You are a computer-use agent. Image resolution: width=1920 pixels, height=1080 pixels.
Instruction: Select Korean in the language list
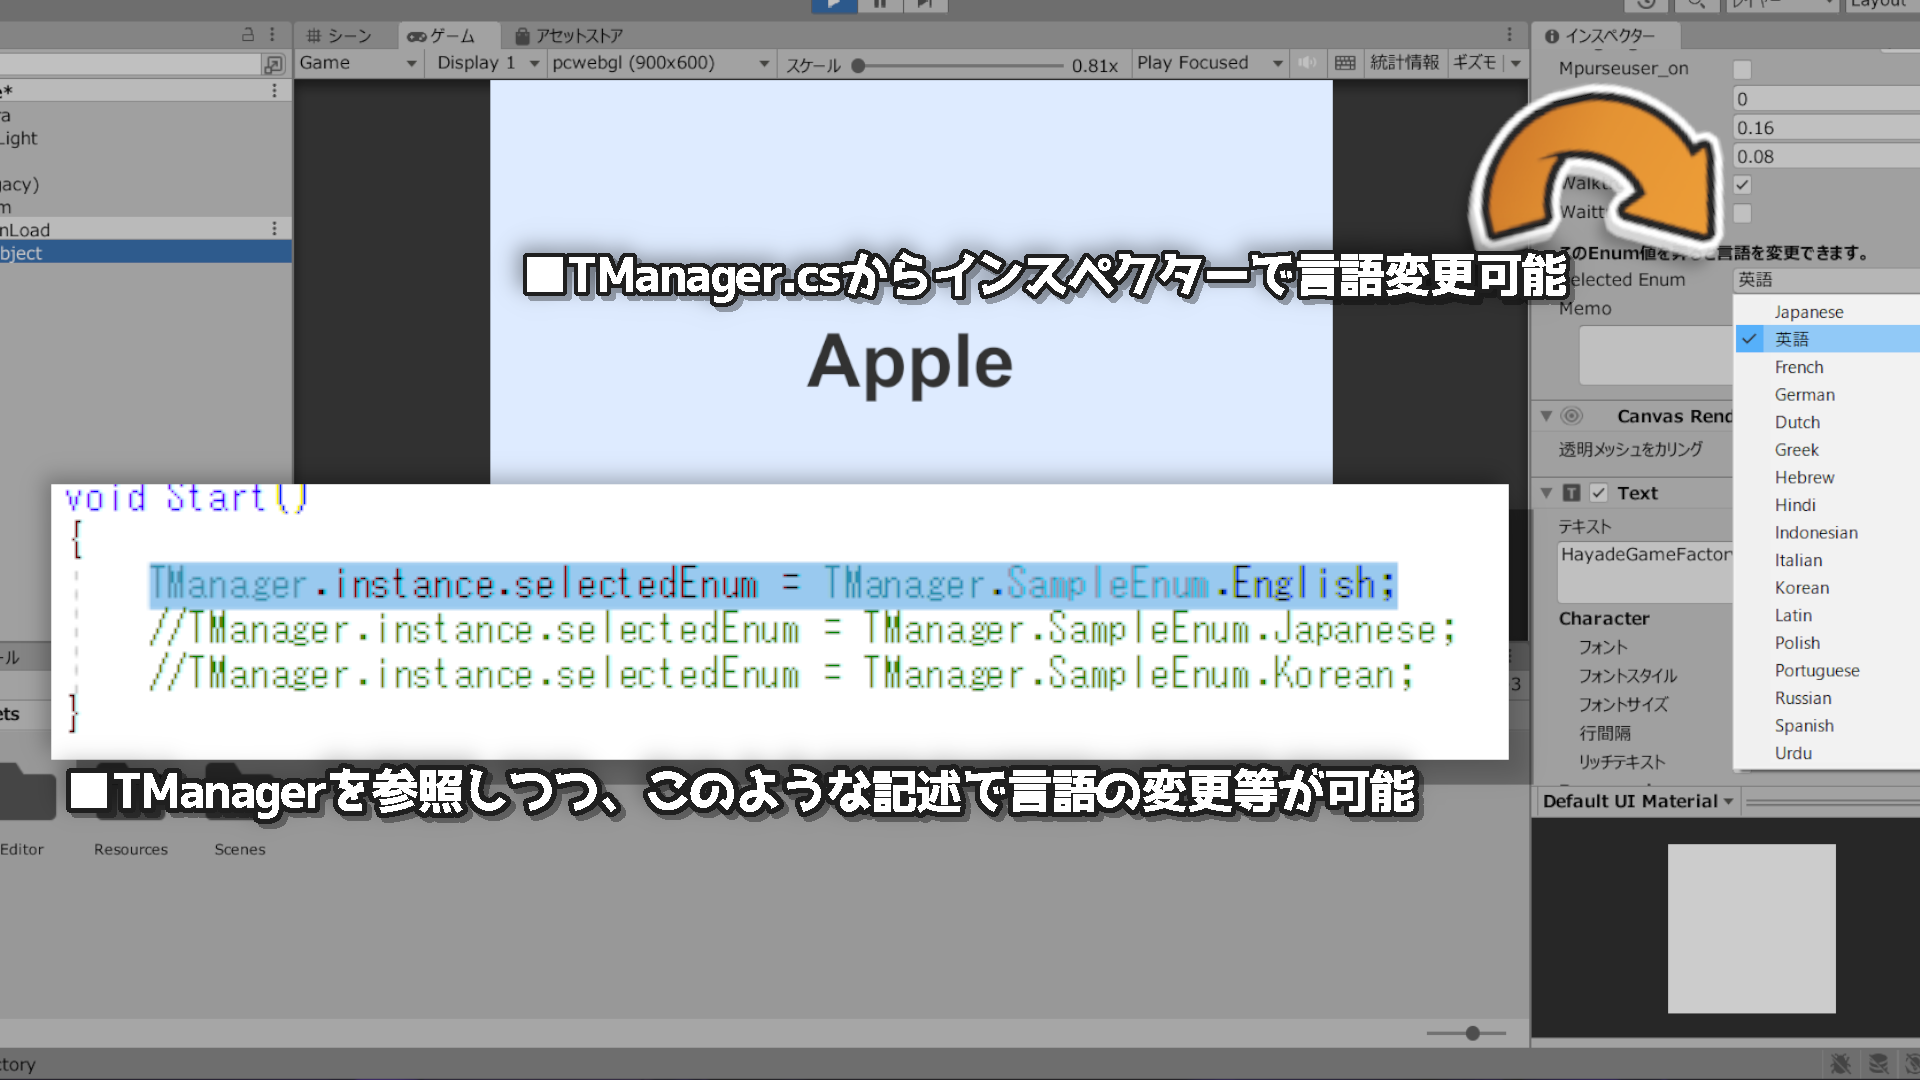pos(1801,588)
